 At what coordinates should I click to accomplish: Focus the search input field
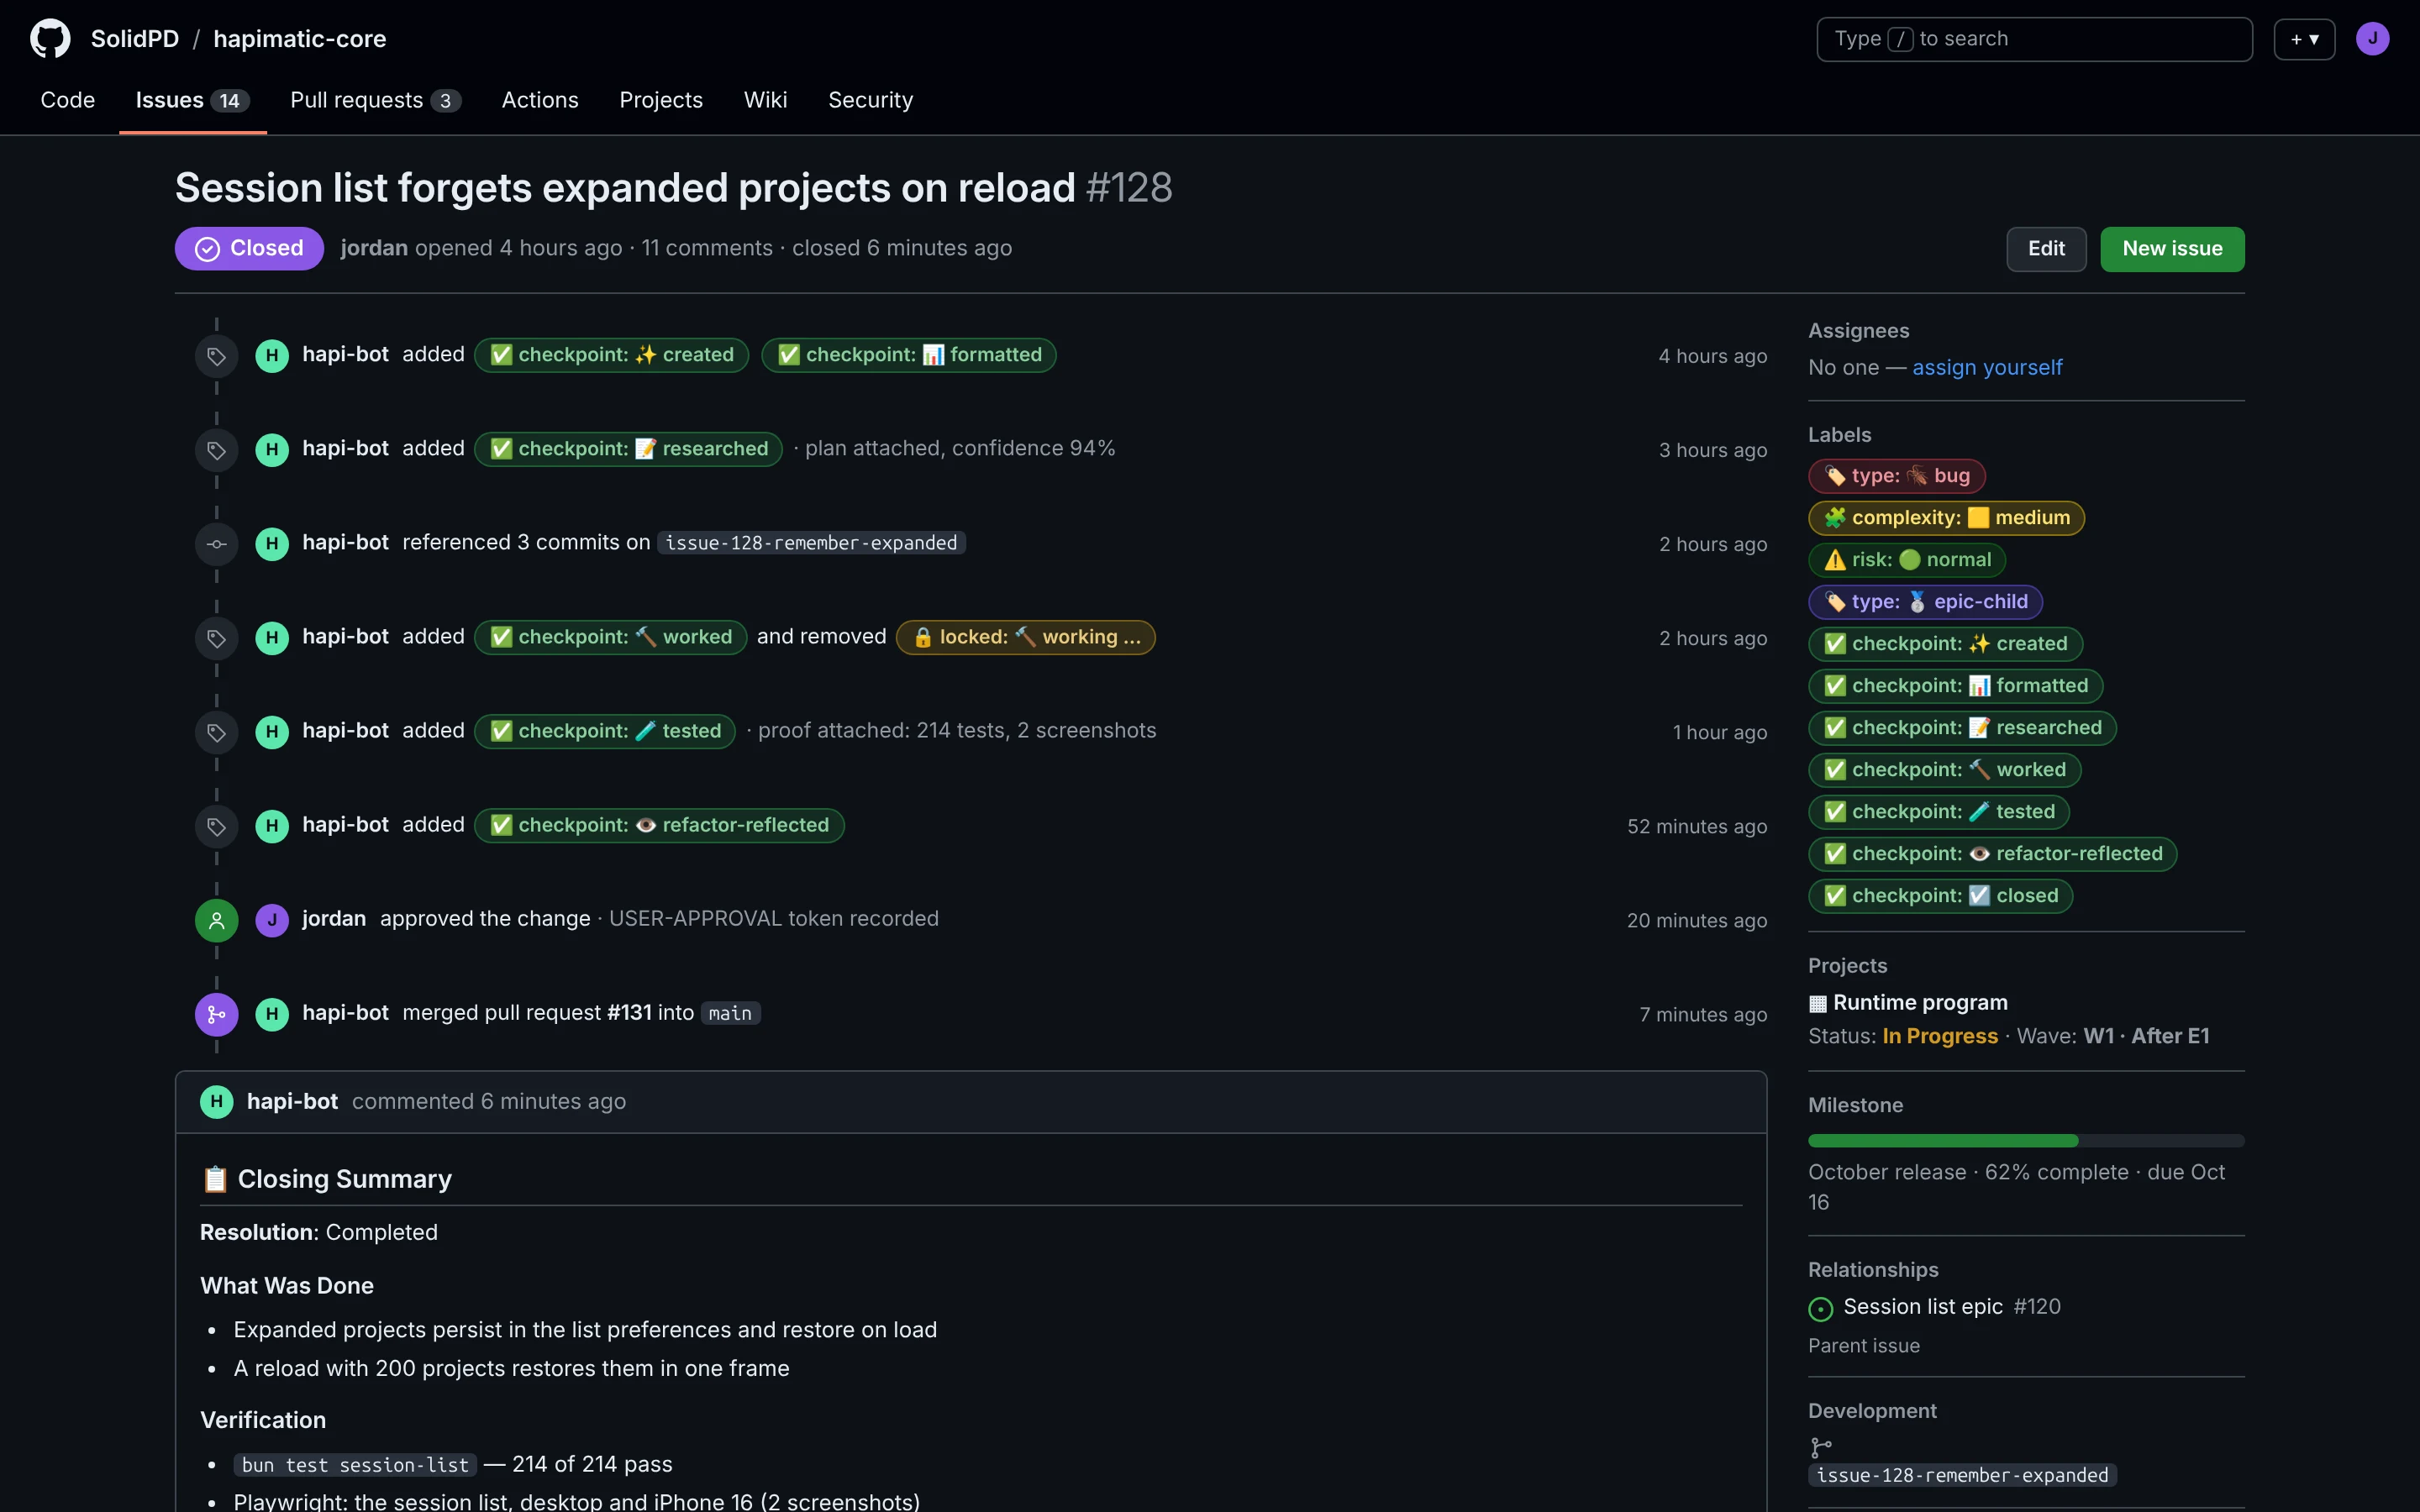pyautogui.click(x=2034, y=39)
